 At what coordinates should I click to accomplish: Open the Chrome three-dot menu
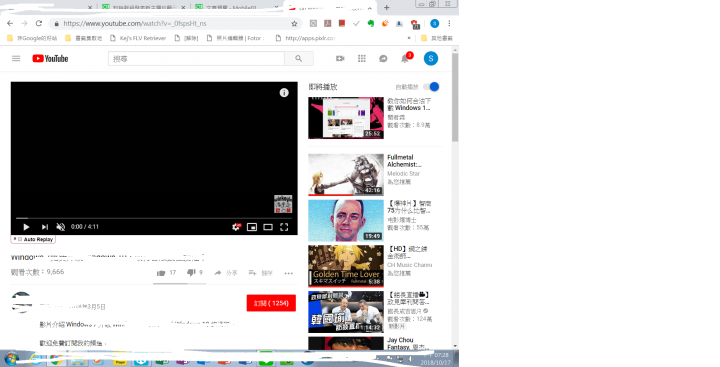[449, 23]
